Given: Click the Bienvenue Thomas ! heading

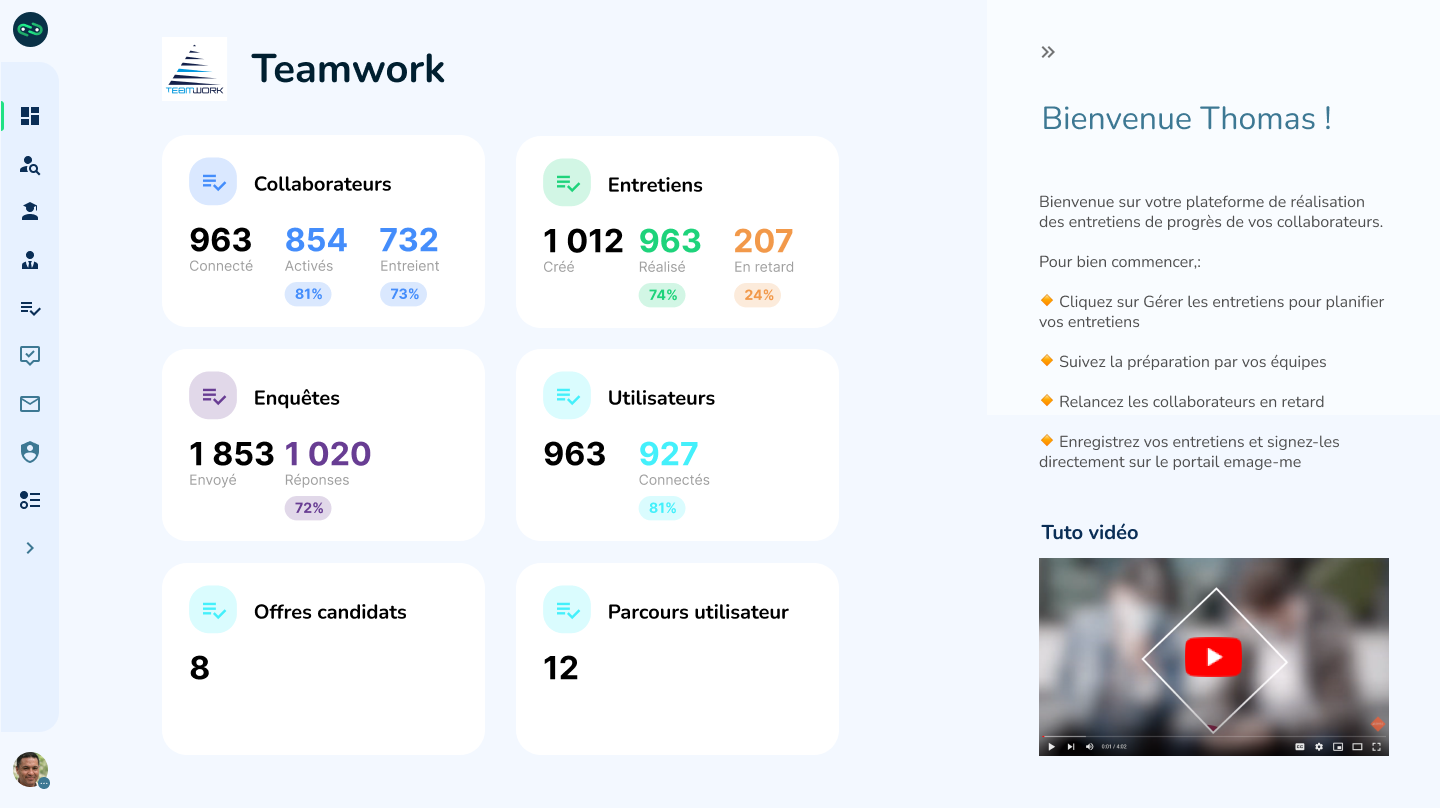Looking at the screenshot, I should pyautogui.click(x=1187, y=118).
